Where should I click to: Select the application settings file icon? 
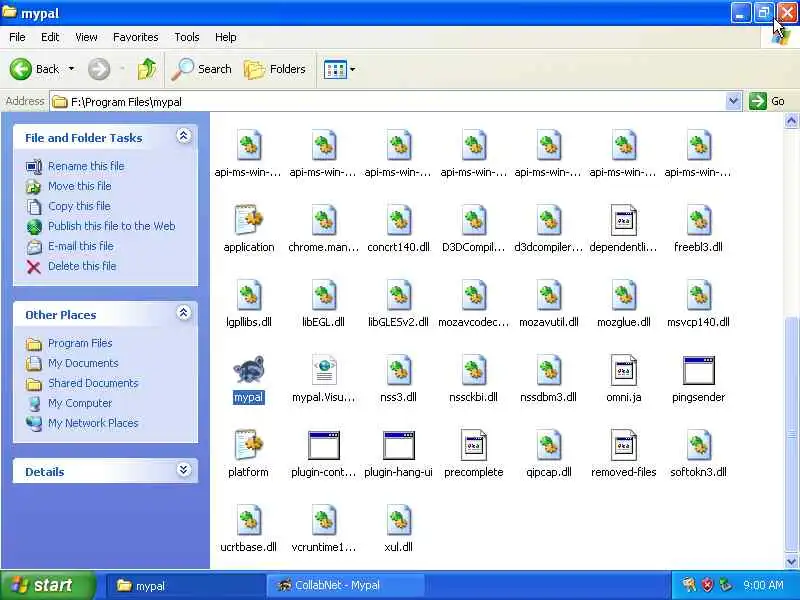pos(248,220)
